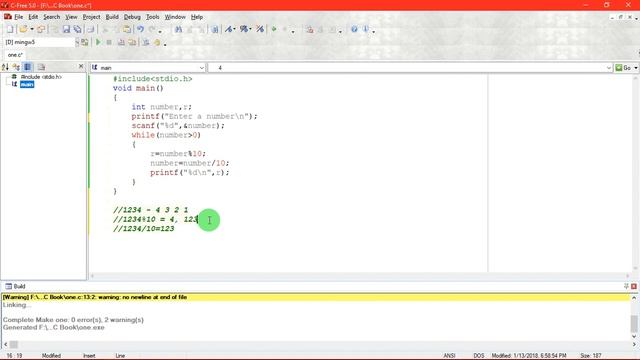Image resolution: width=640 pixels, height=360 pixels.
Task: Click the 'Size: 187' status bar entry
Action: click(590, 356)
